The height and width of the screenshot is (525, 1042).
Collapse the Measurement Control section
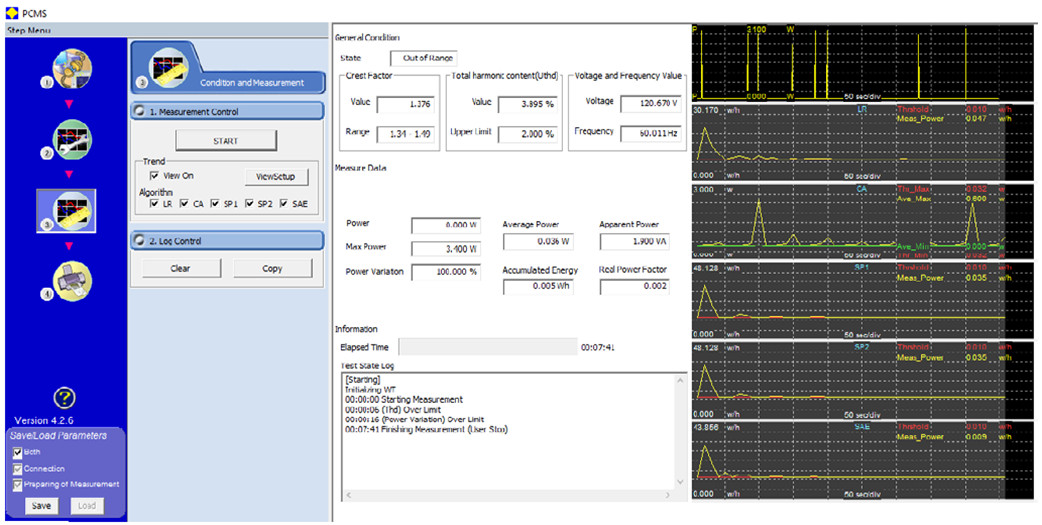140,112
